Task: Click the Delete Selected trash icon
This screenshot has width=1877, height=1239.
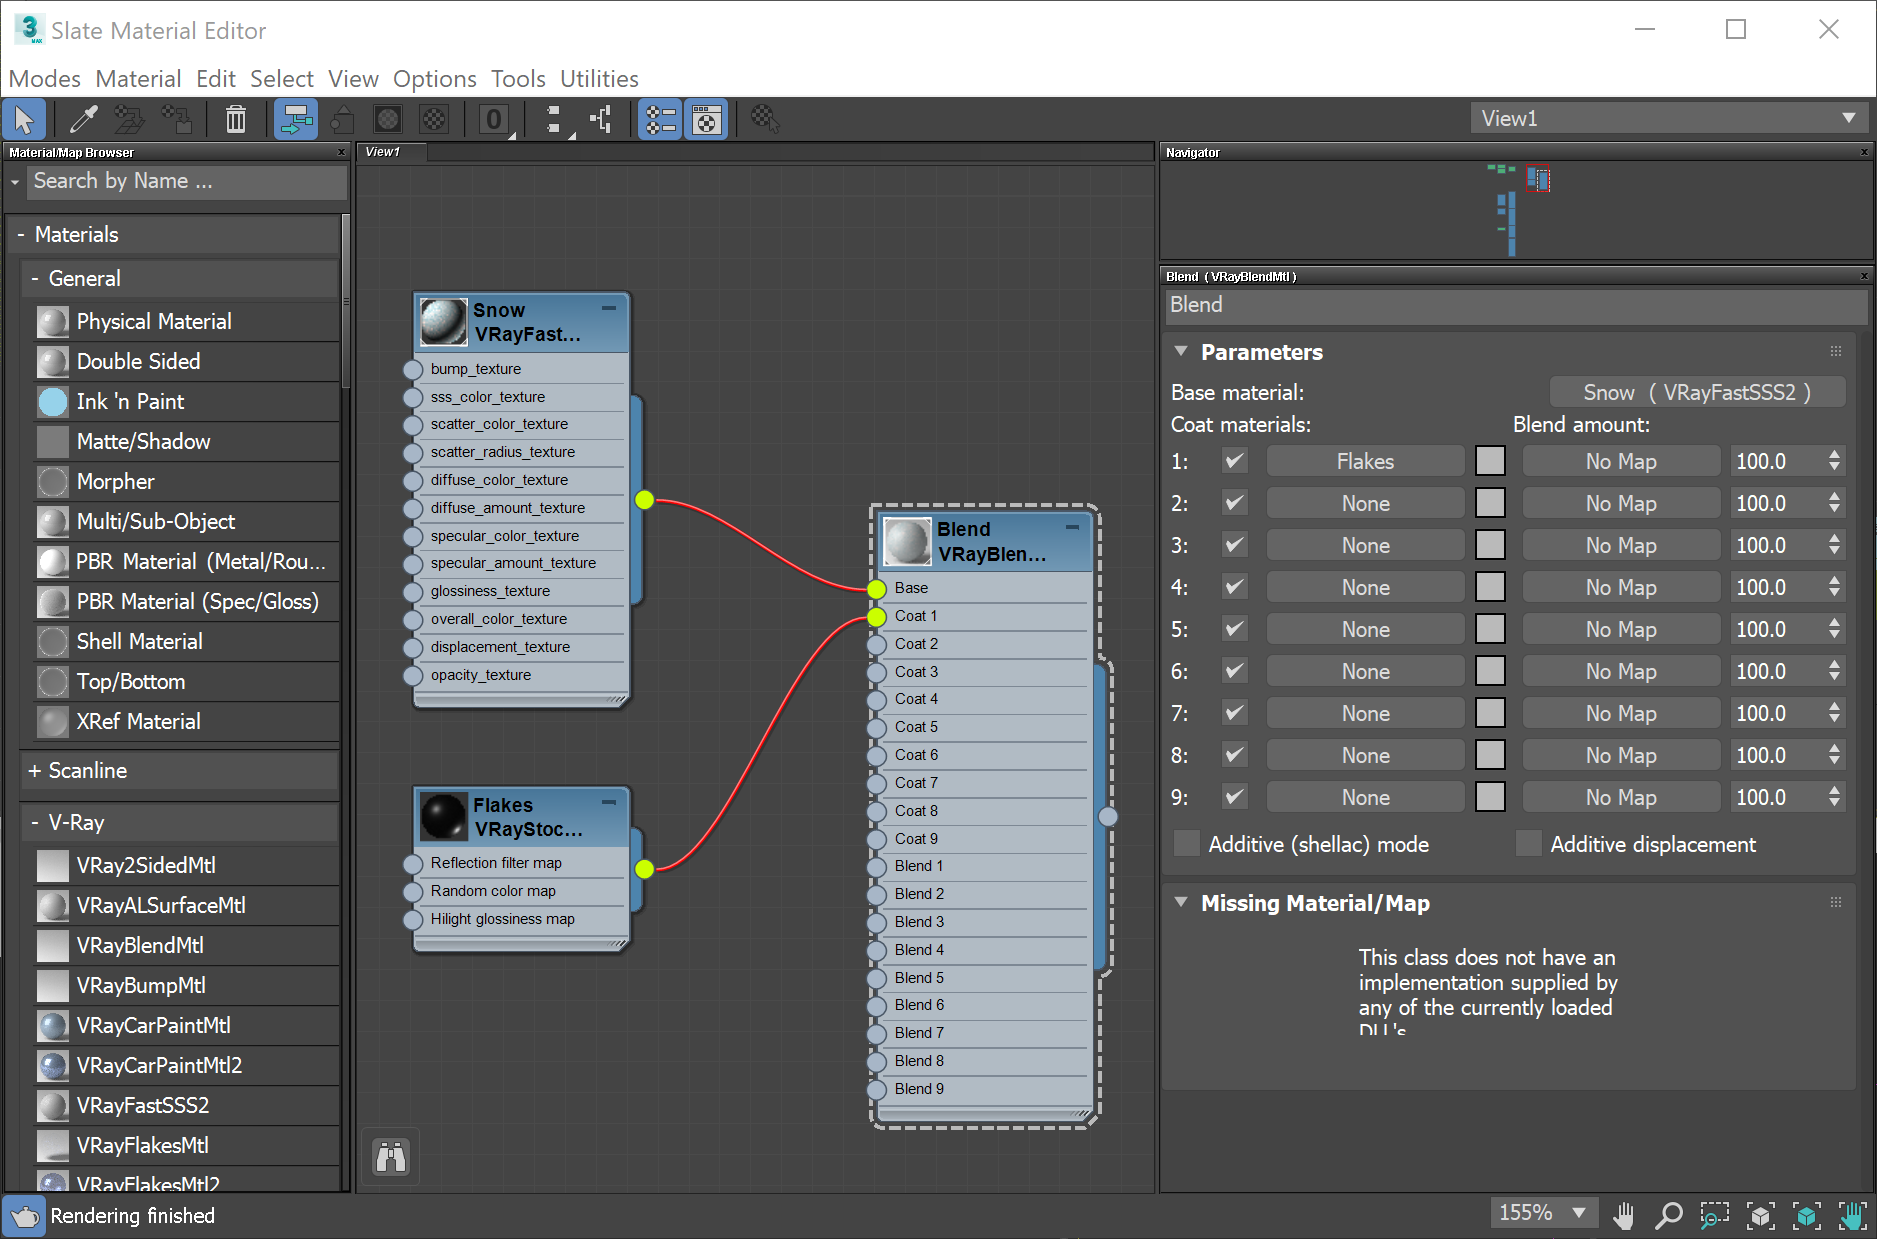Action: pos(235,119)
